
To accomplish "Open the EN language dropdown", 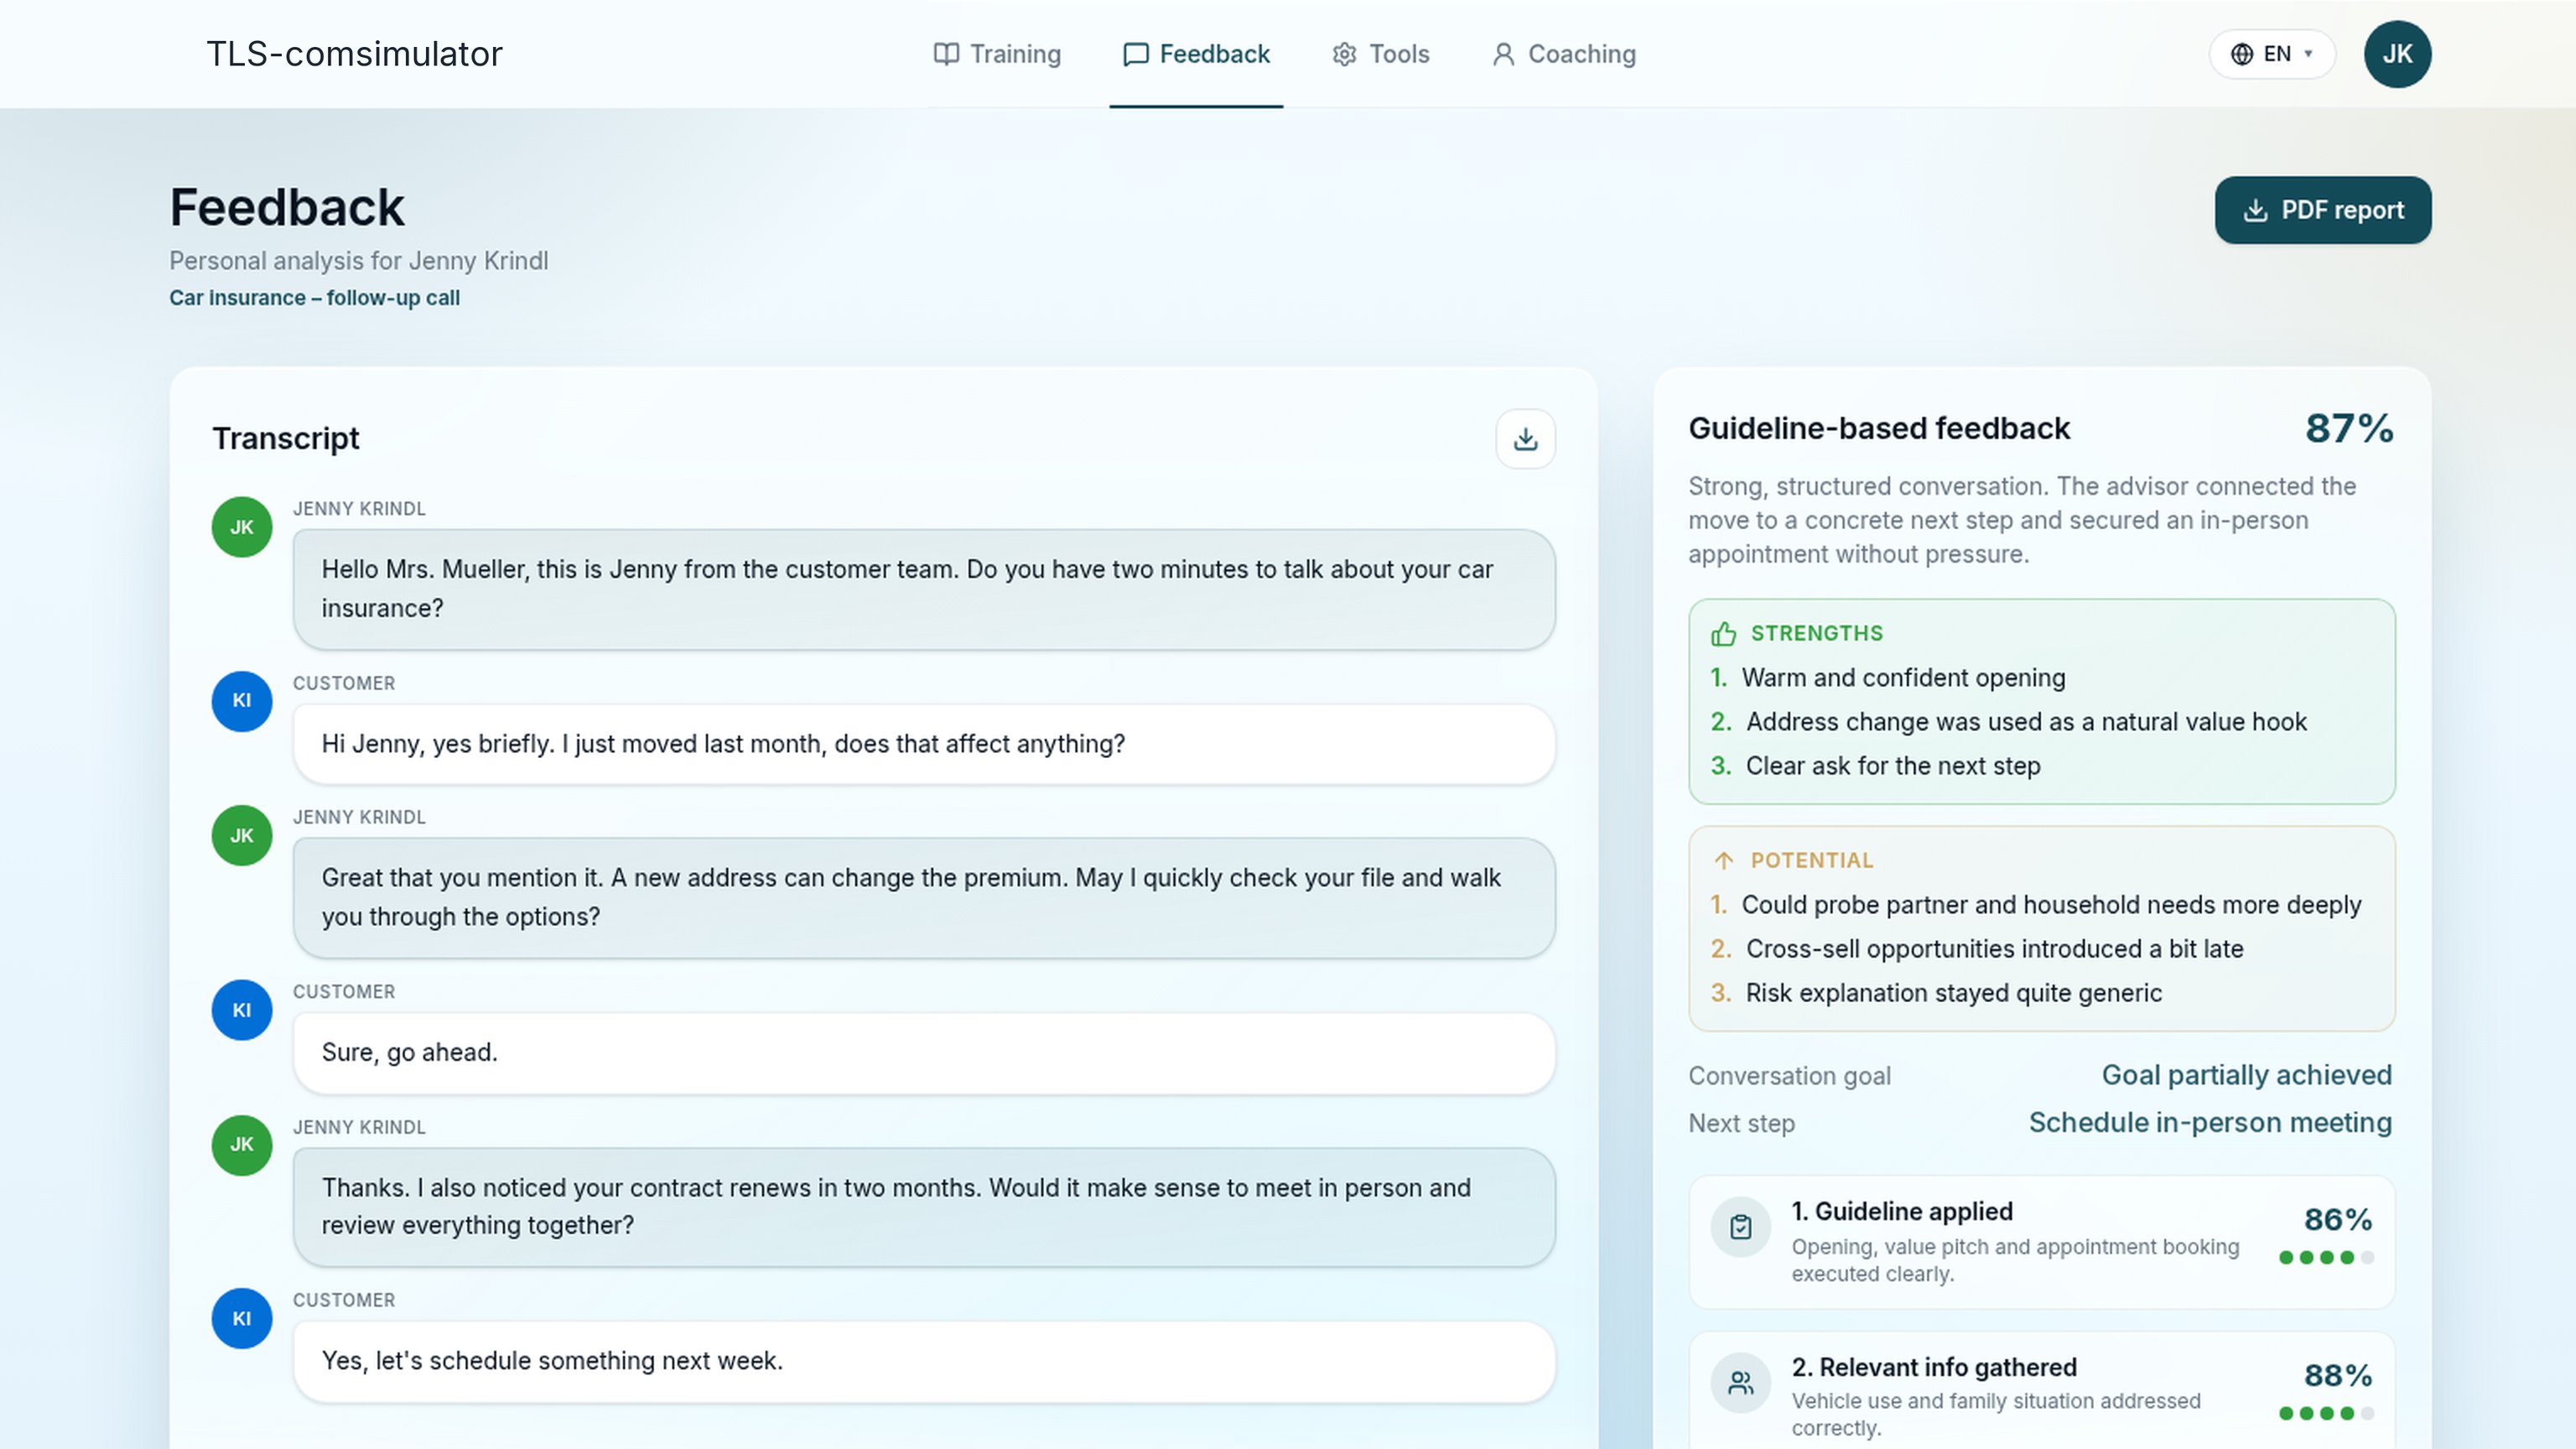I will pyautogui.click(x=2272, y=54).
